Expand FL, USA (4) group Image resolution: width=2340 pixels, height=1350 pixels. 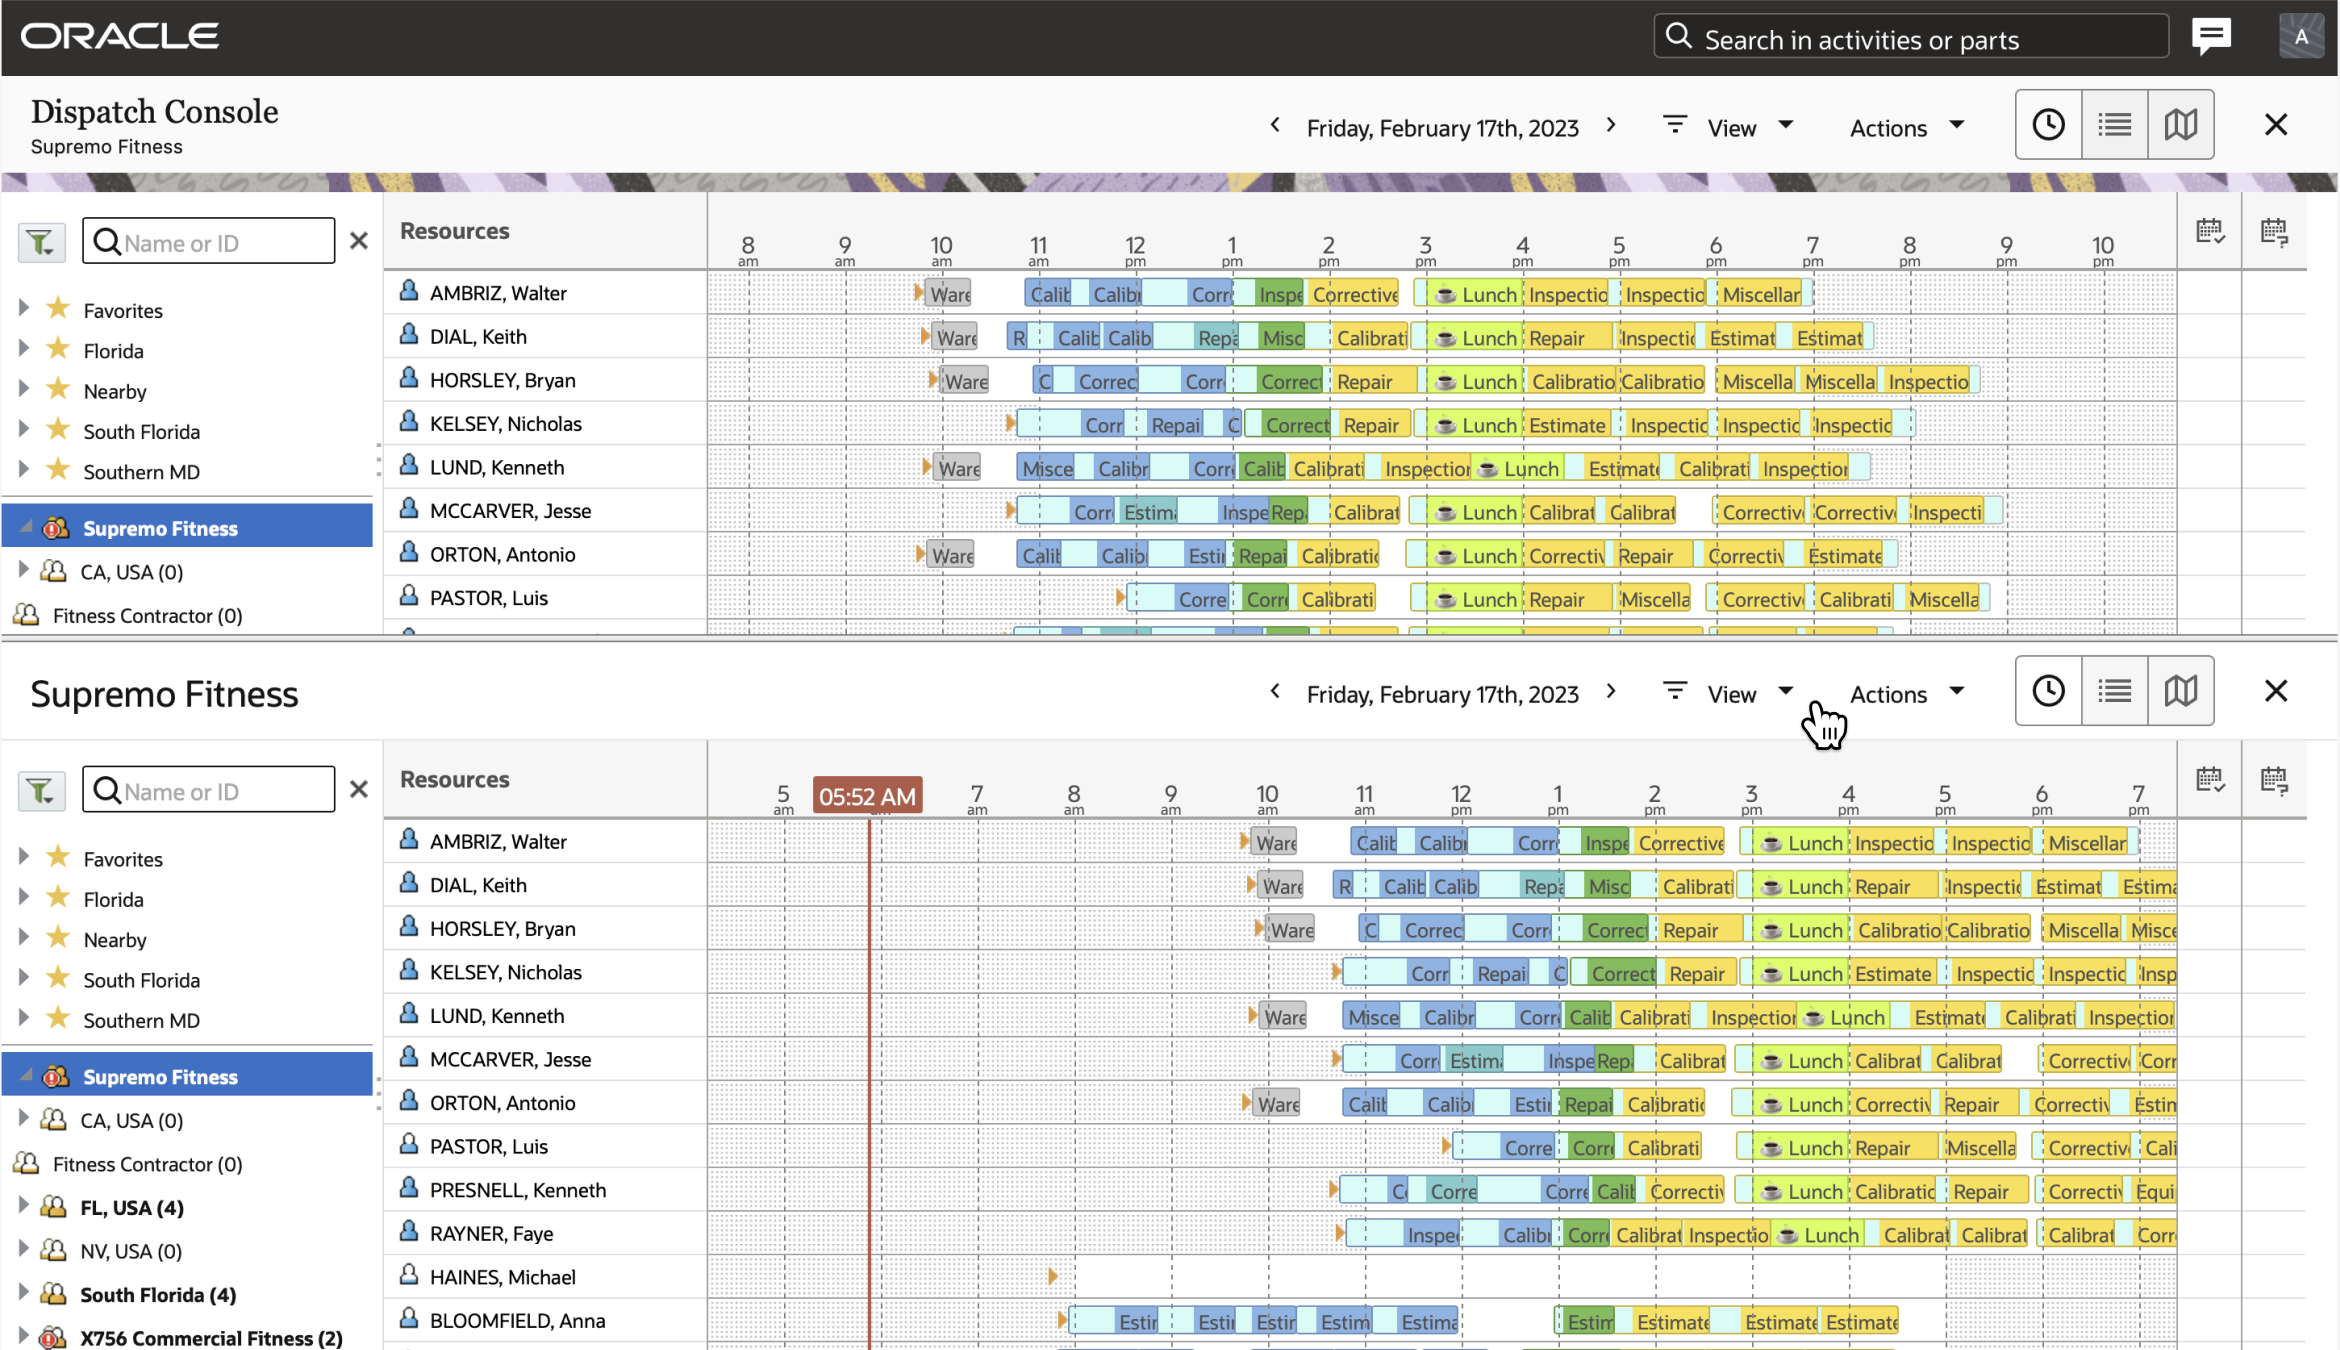click(x=24, y=1205)
